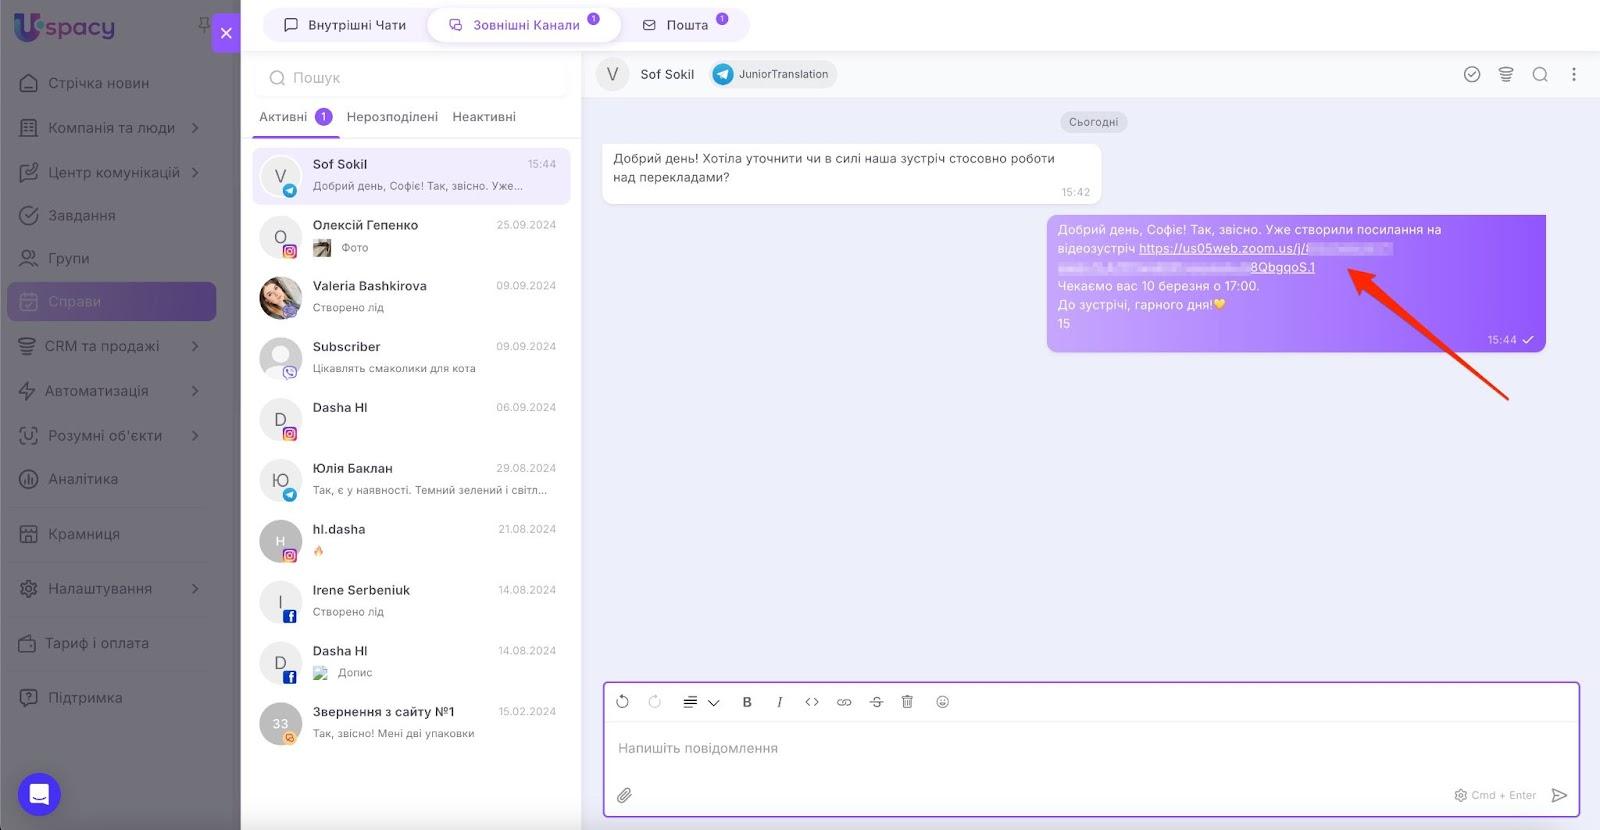Click the Напишіть повідомлення message field

point(1091,748)
